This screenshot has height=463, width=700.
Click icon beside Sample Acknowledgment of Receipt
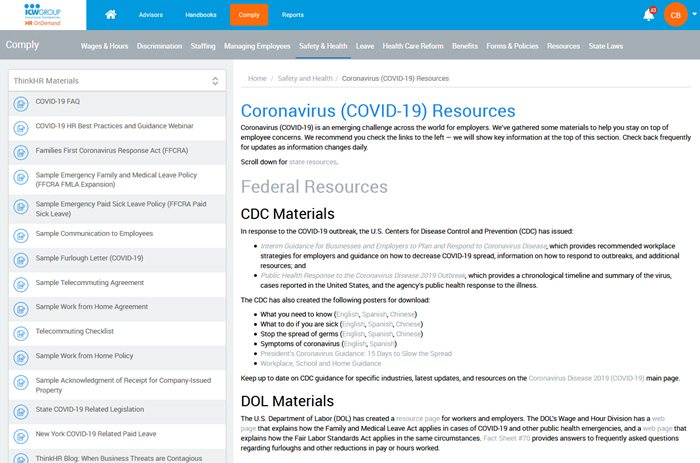[x=21, y=383]
